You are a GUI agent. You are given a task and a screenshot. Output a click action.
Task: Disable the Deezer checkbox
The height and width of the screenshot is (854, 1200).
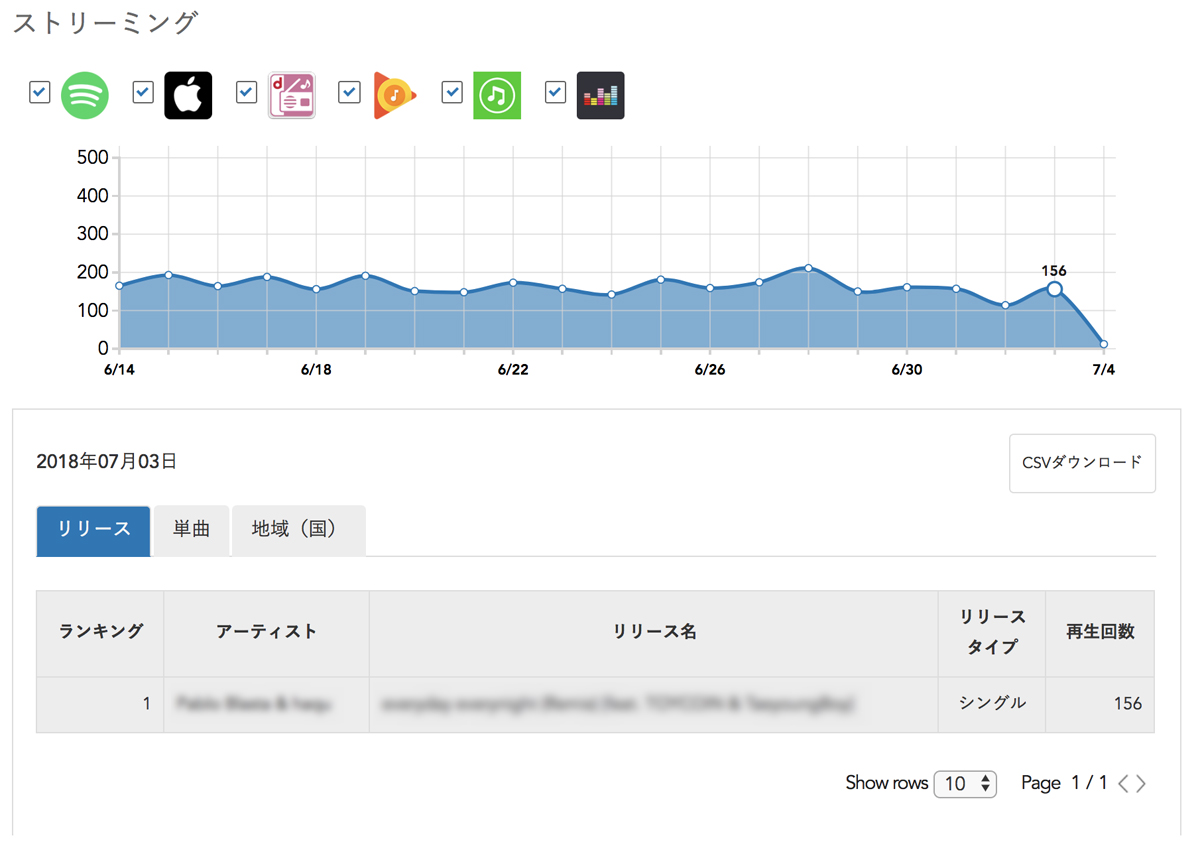pos(555,92)
